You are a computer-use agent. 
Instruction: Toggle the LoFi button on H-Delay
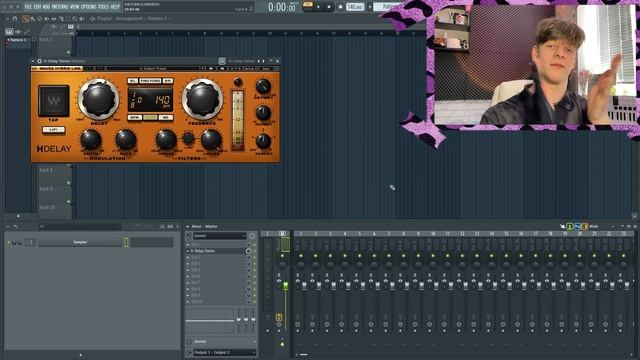53,130
